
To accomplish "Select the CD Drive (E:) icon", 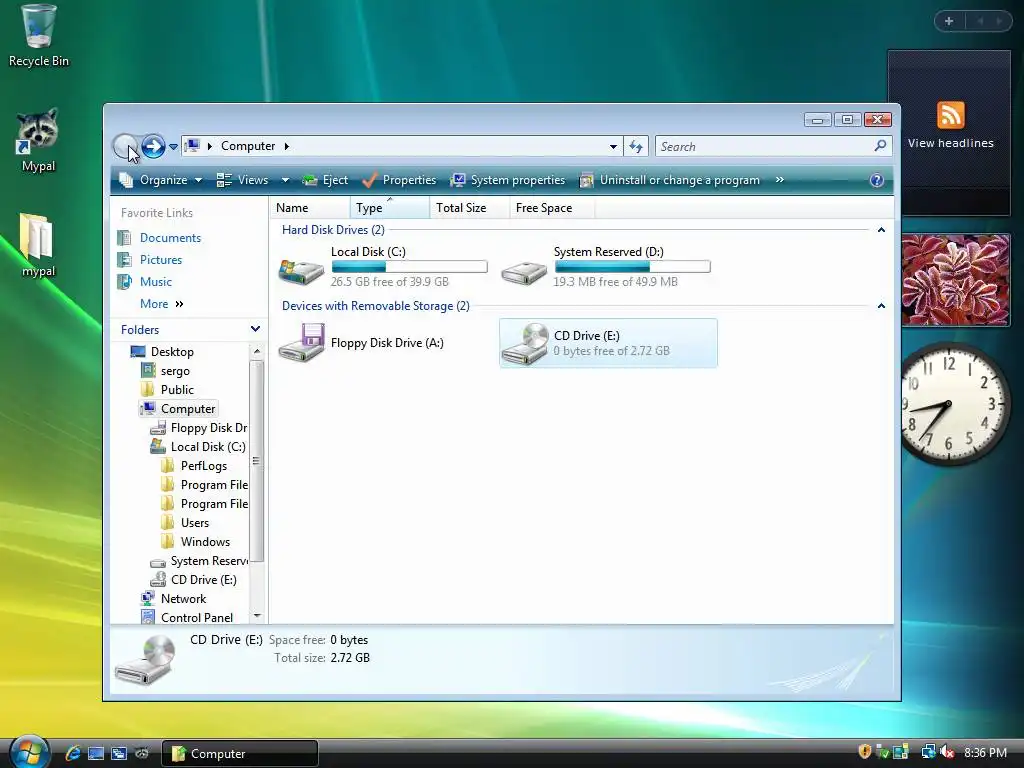I will coord(525,344).
